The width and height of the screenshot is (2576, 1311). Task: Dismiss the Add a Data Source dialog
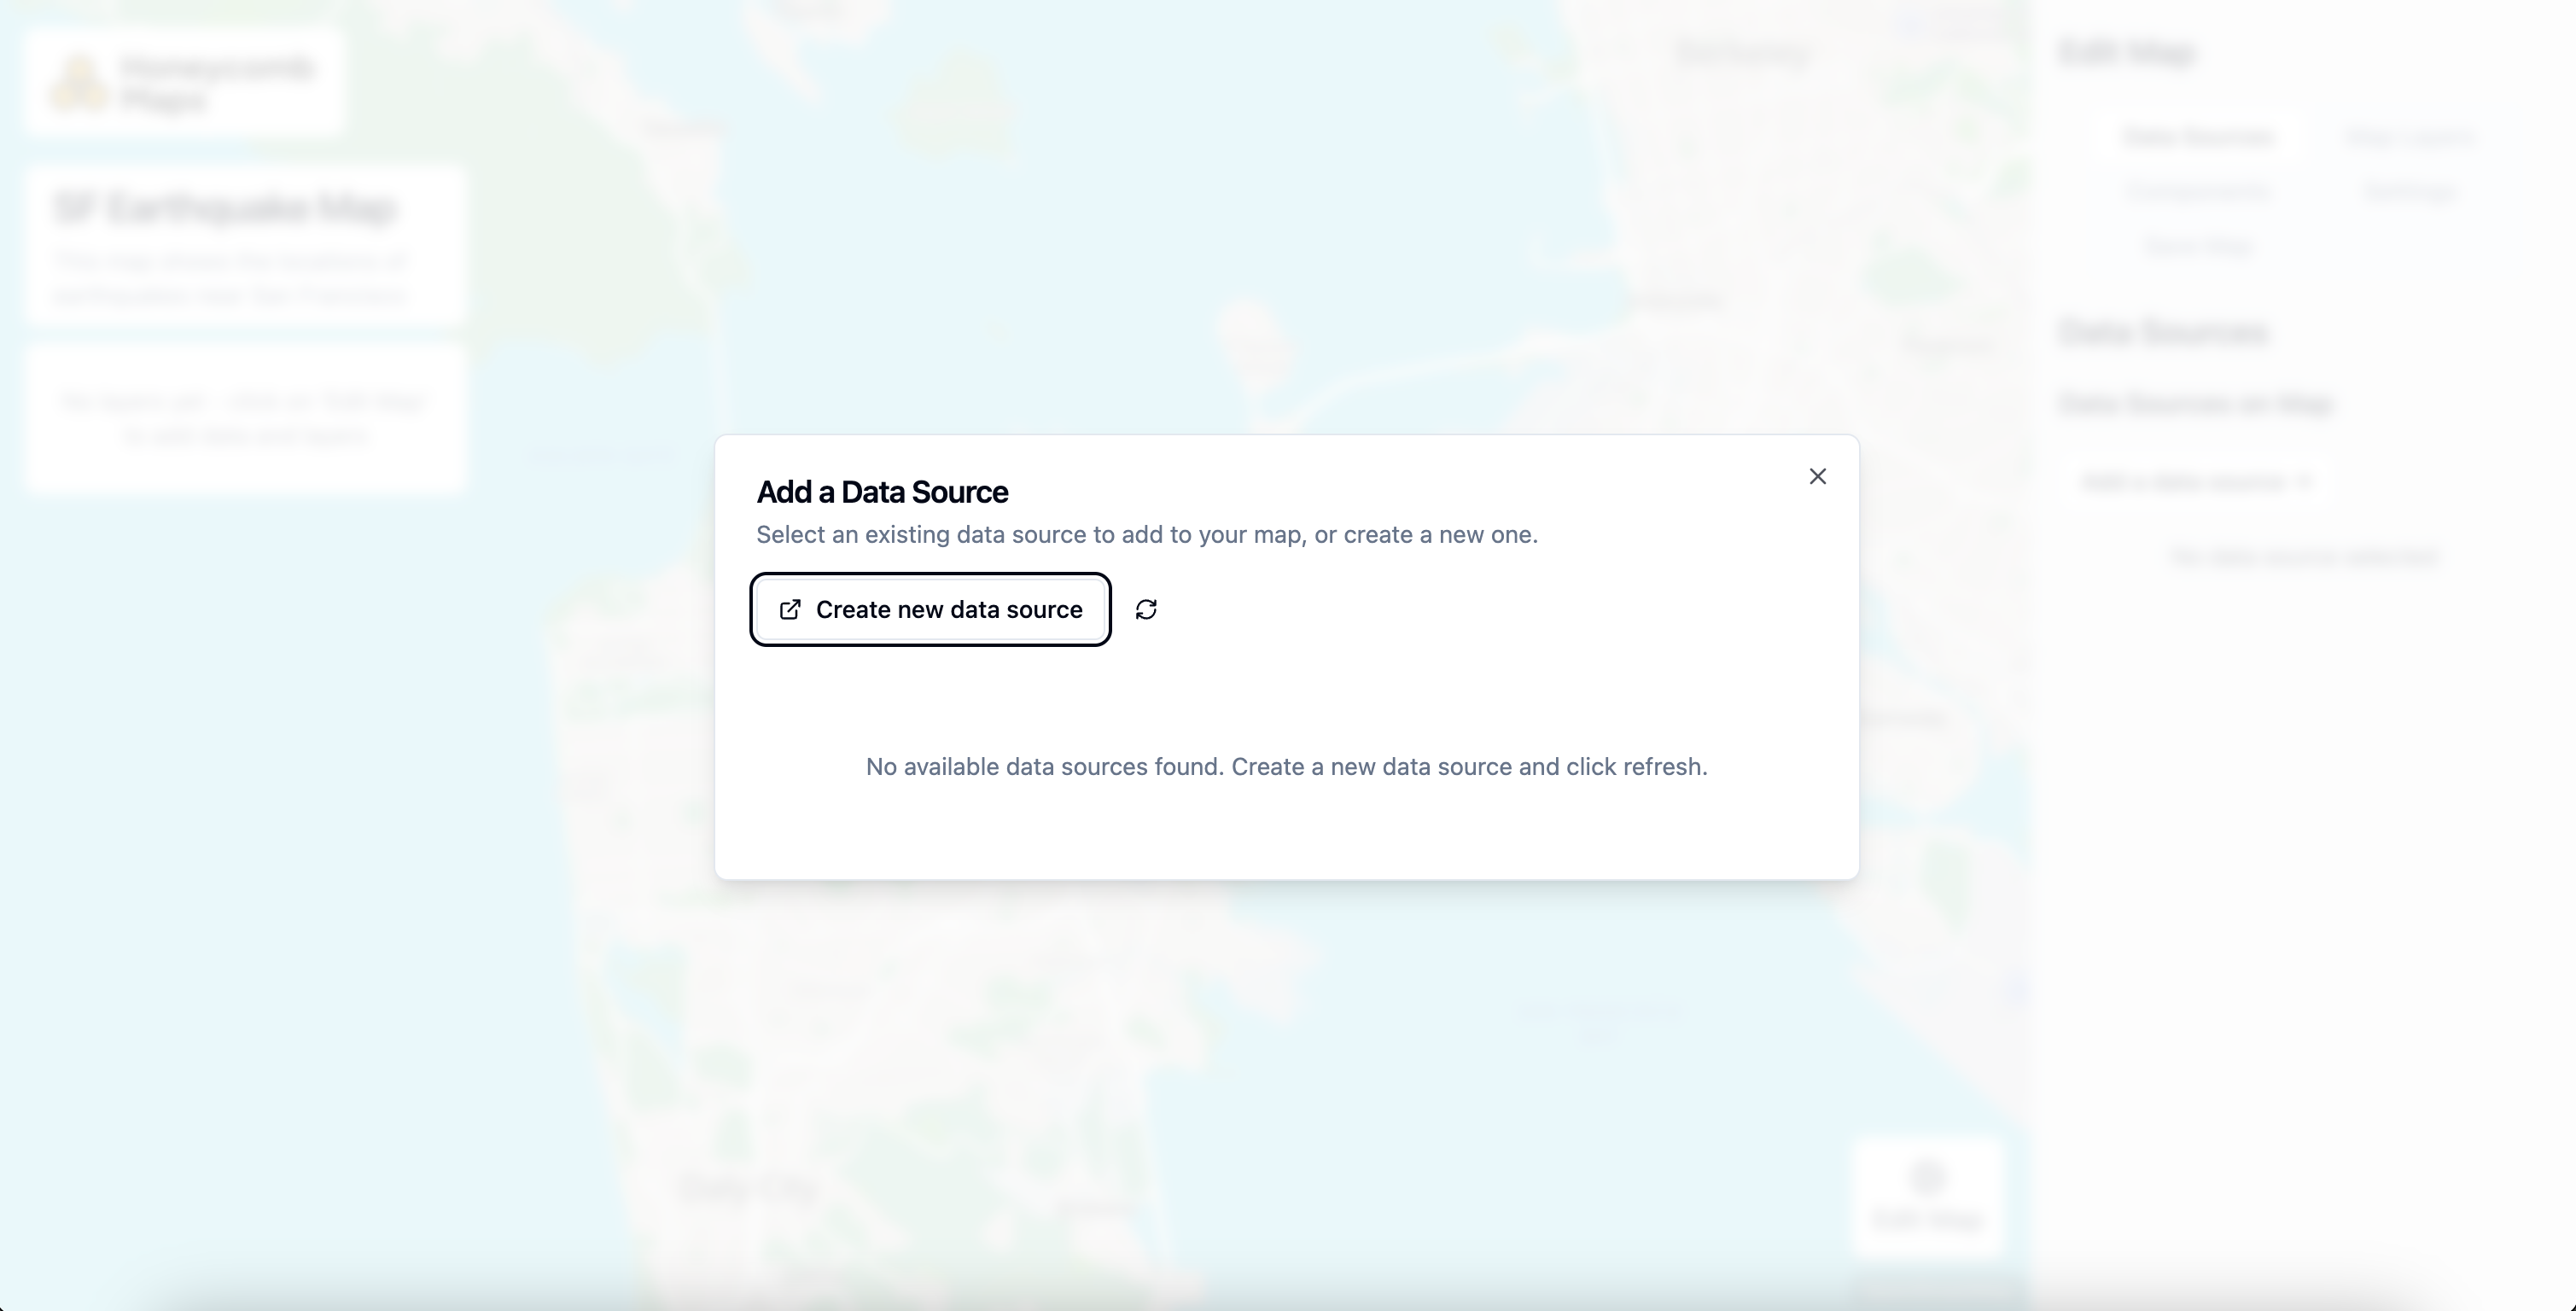pyautogui.click(x=1817, y=476)
